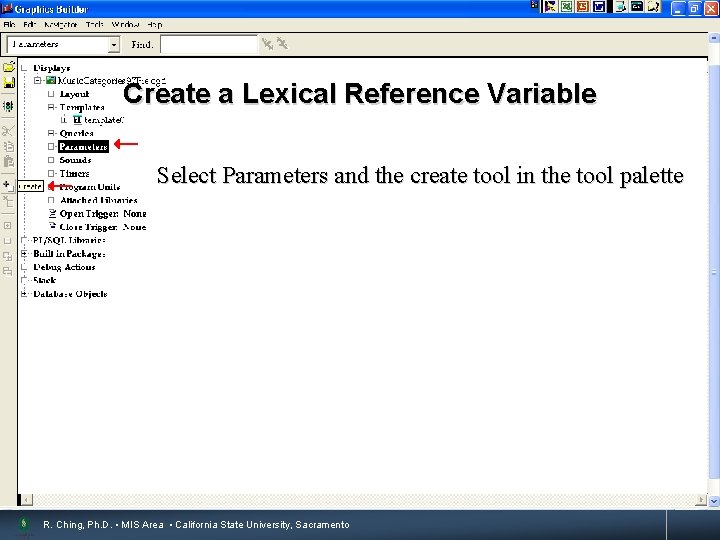The height and width of the screenshot is (540, 720).
Task: Collapse the Queries node
Action: [51, 133]
